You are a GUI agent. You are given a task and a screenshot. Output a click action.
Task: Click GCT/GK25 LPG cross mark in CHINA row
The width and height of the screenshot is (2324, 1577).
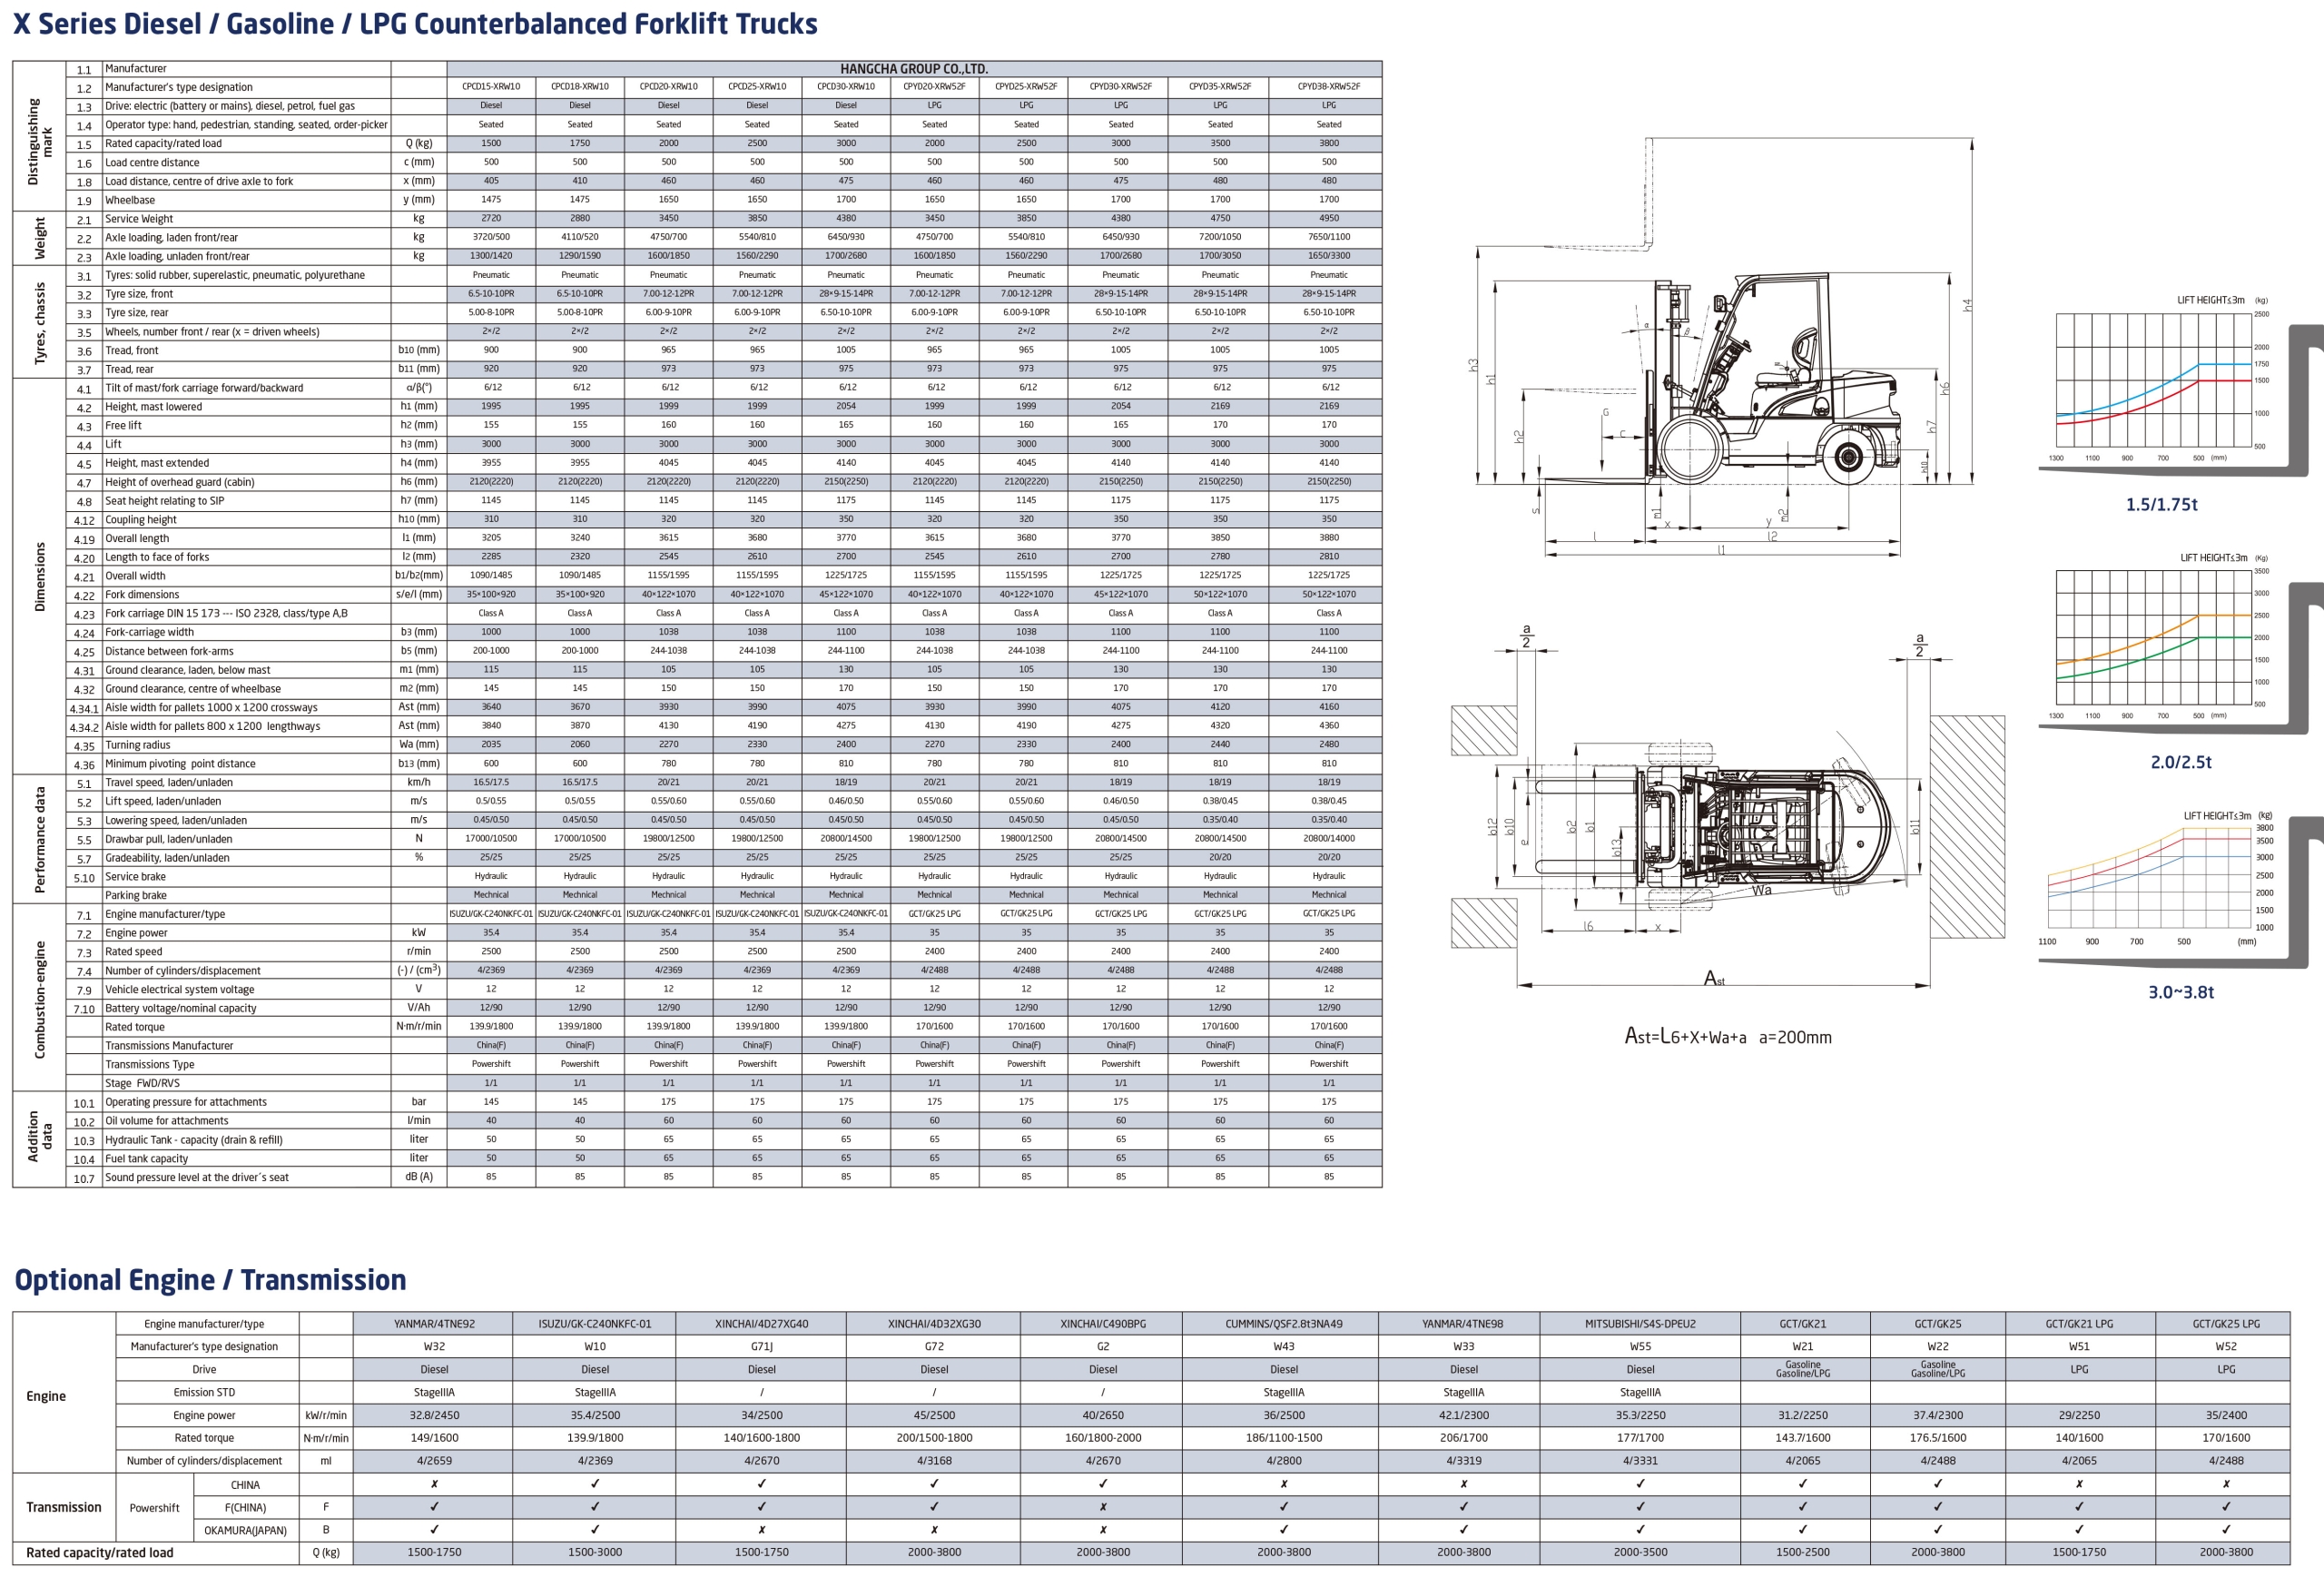(x=2225, y=1484)
